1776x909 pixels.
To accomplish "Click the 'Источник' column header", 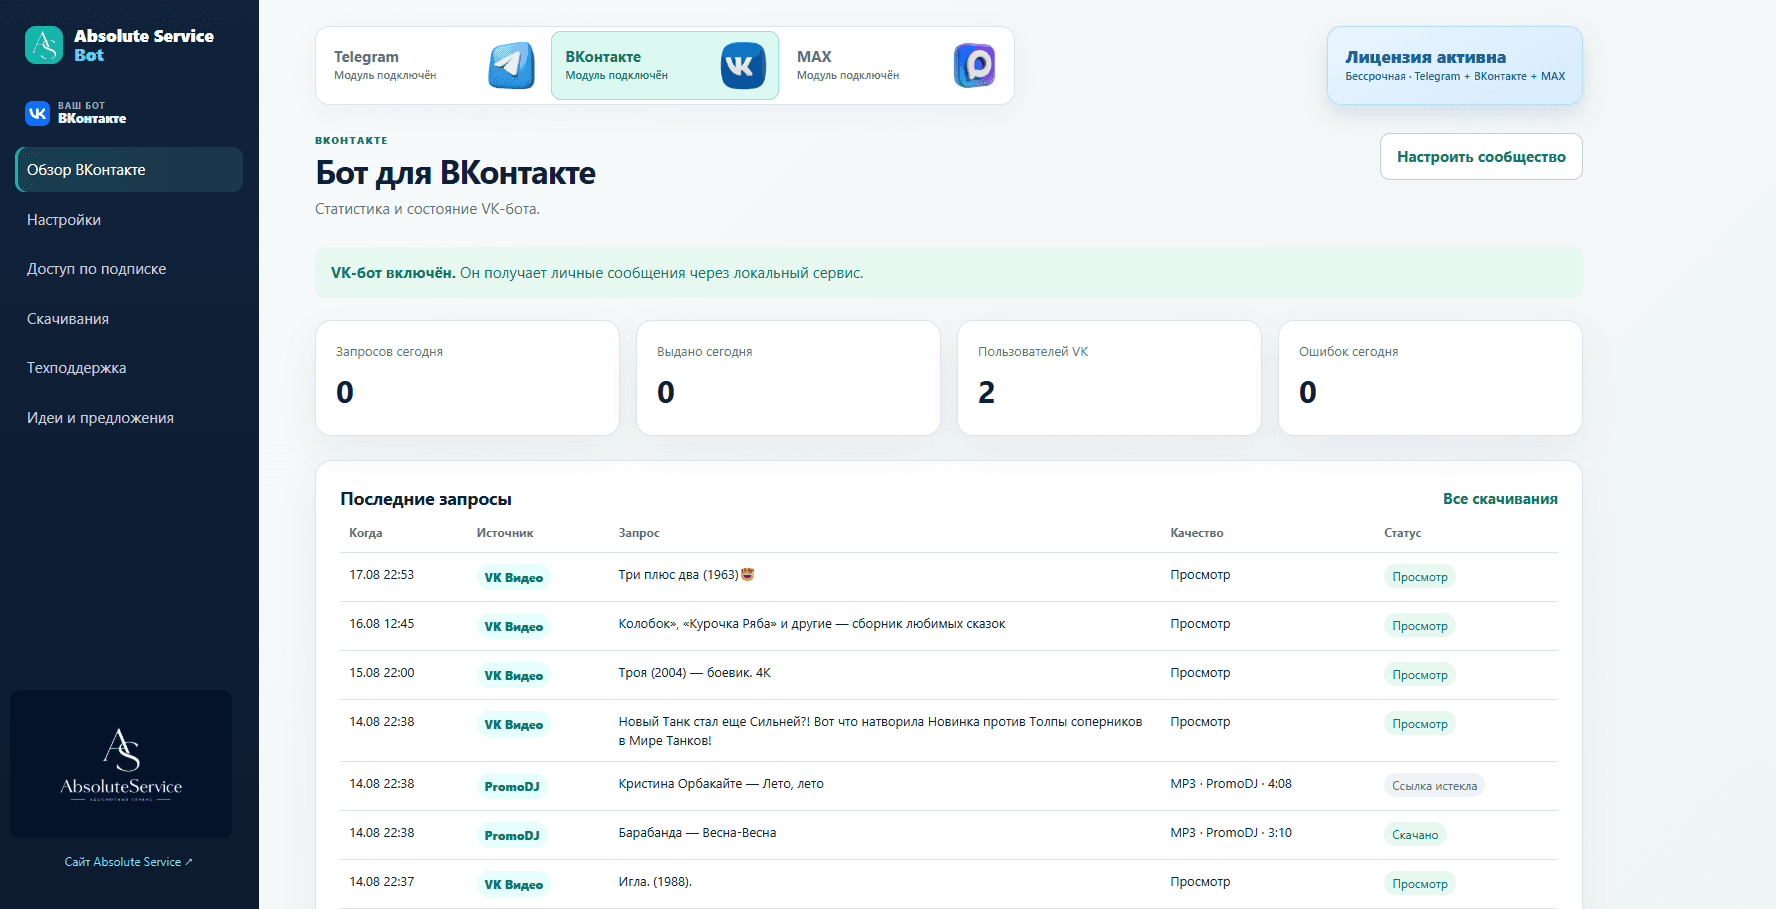I will point(505,533).
